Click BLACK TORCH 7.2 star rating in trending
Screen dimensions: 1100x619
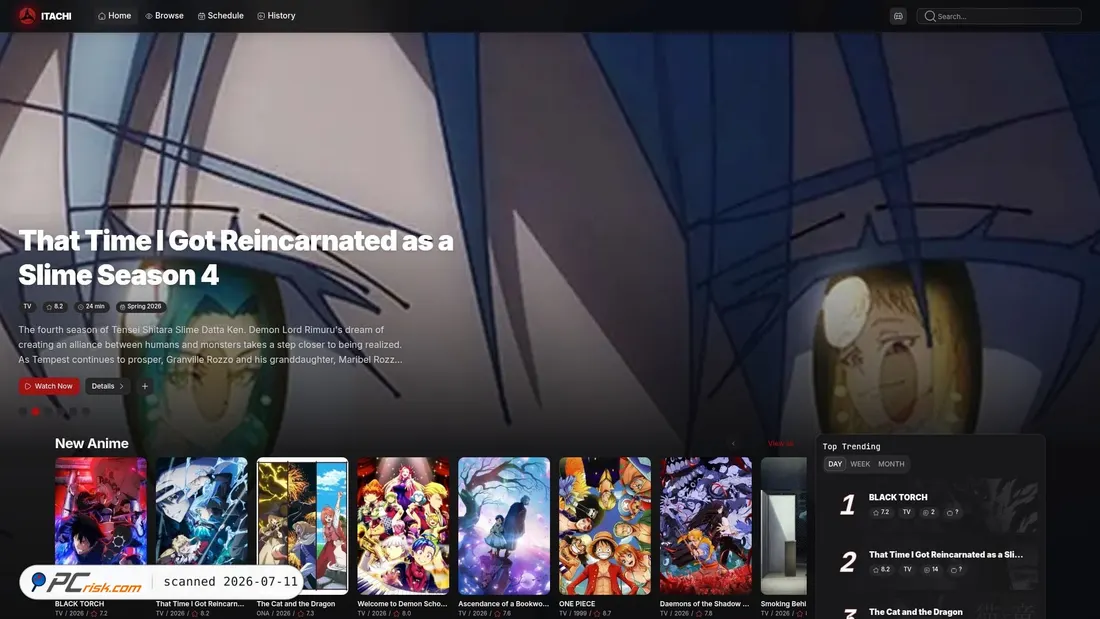[x=881, y=512]
